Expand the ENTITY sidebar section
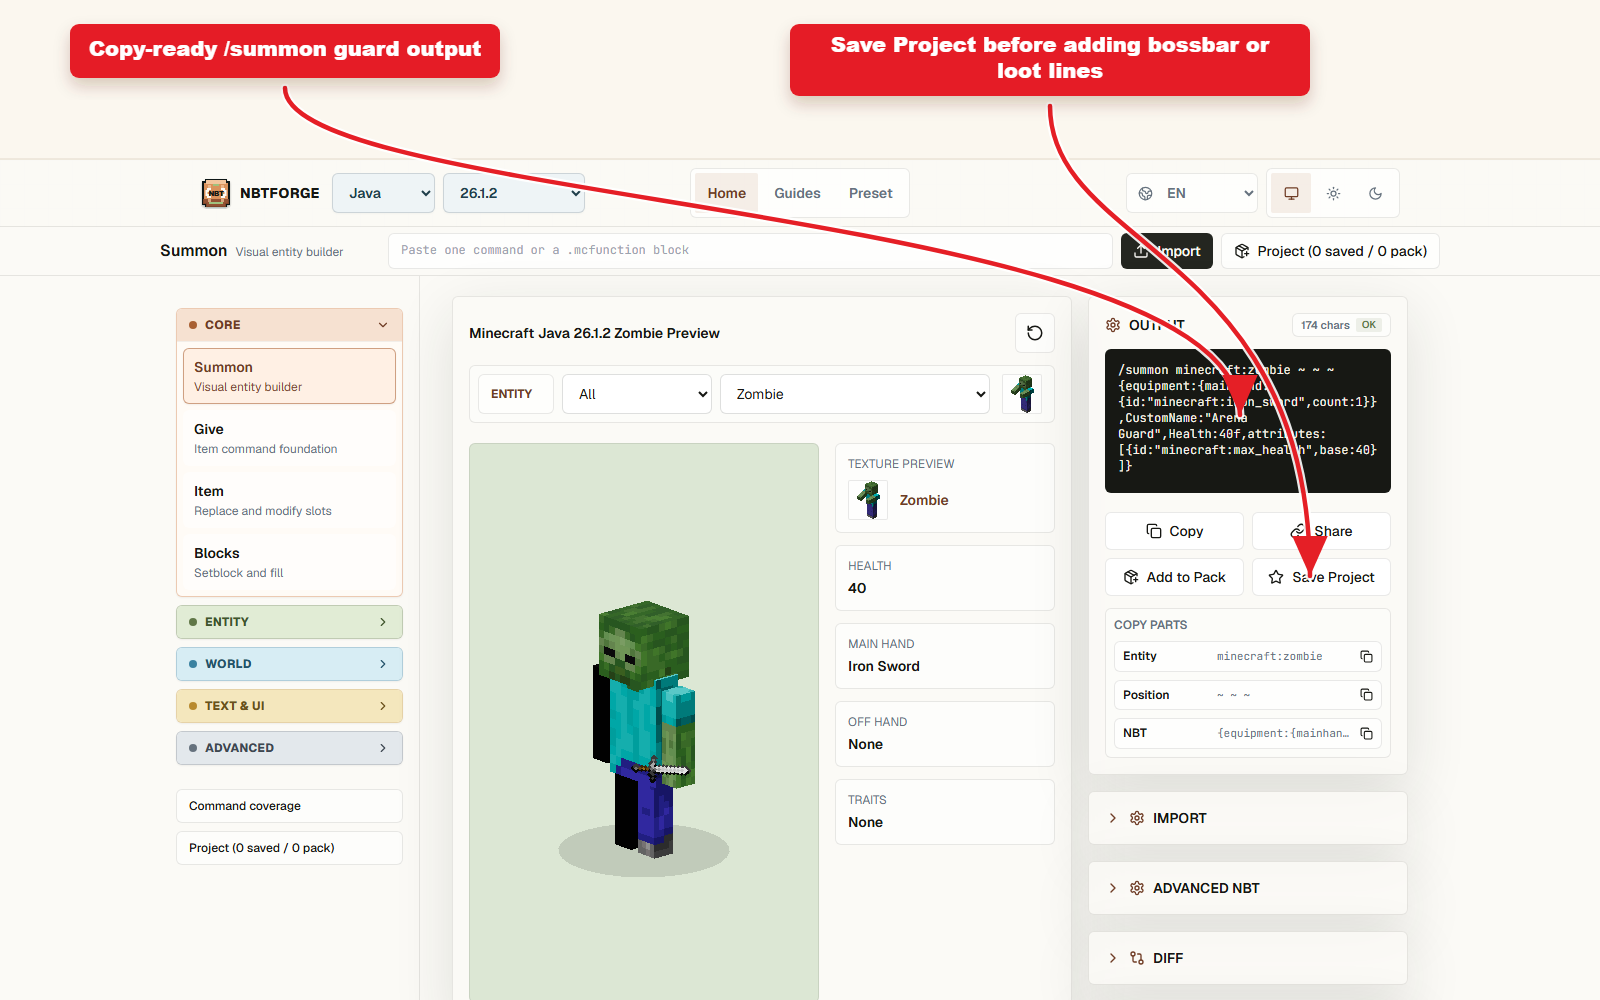Image resolution: width=1600 pixels, height=1000 pixels. [289, 622]
